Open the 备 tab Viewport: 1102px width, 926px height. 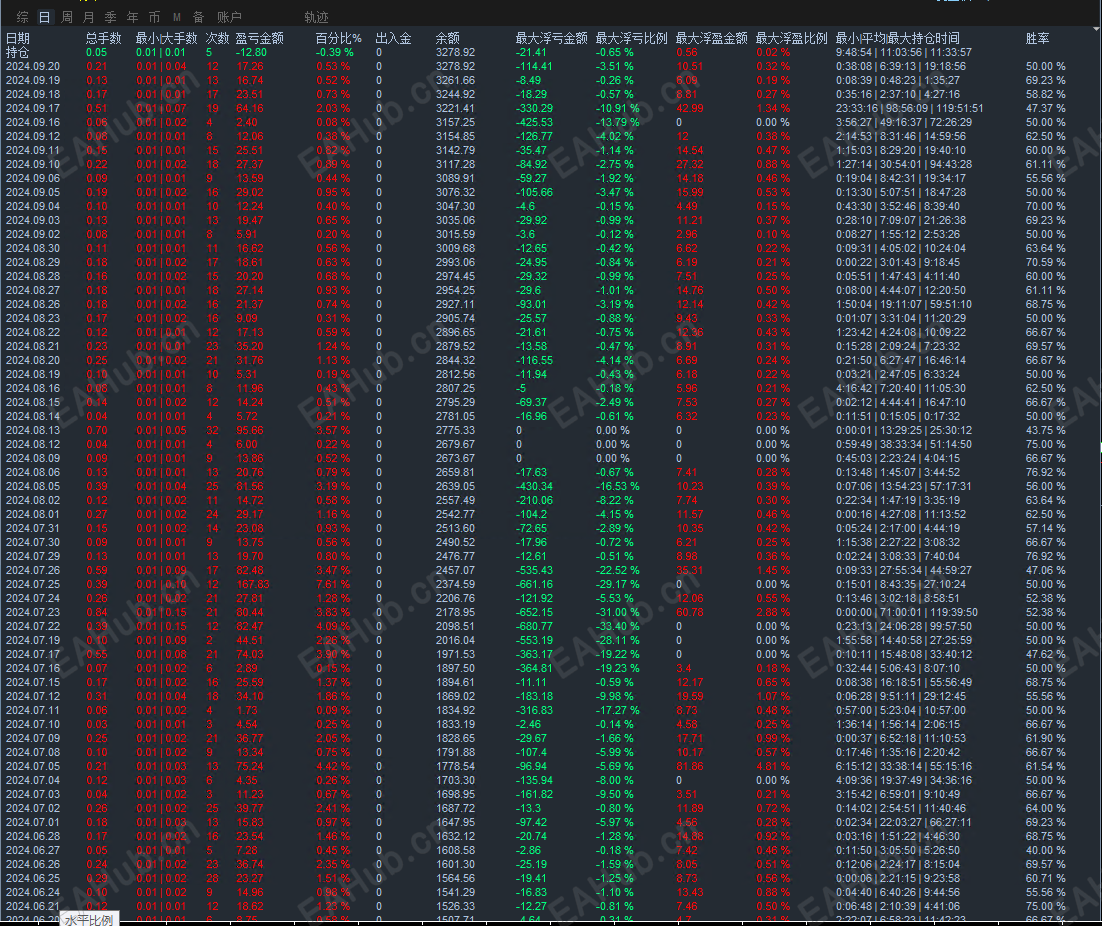[x=198, y=17]
